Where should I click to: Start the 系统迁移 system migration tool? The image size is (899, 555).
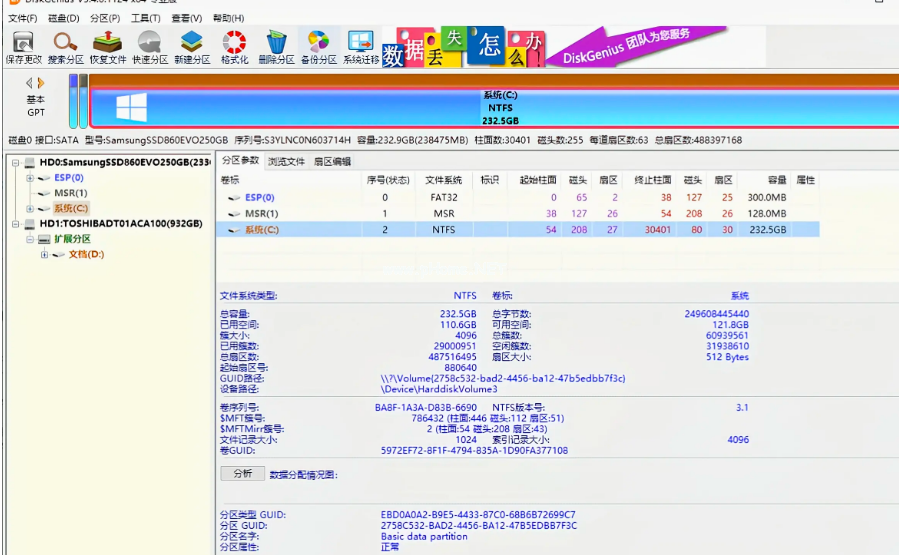(360, 46)
